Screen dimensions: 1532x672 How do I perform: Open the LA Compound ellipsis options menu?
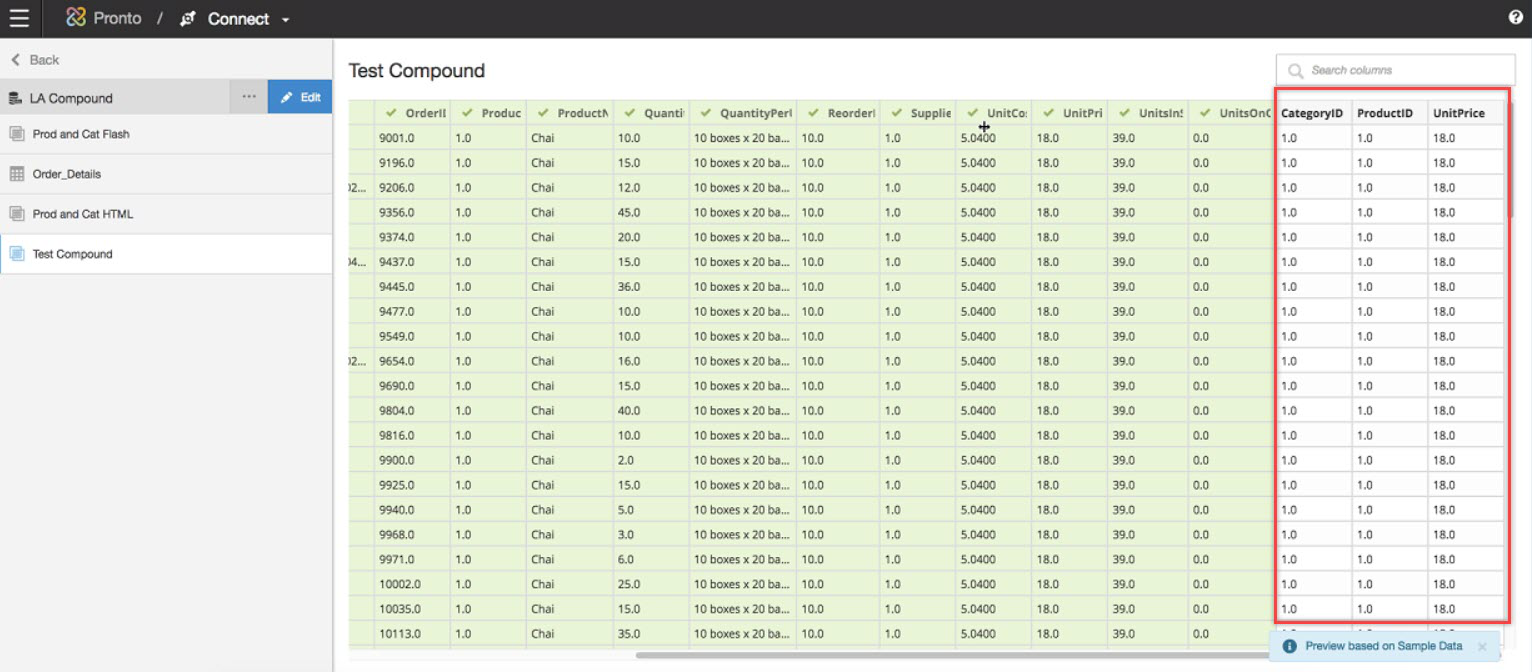[249, 97]
